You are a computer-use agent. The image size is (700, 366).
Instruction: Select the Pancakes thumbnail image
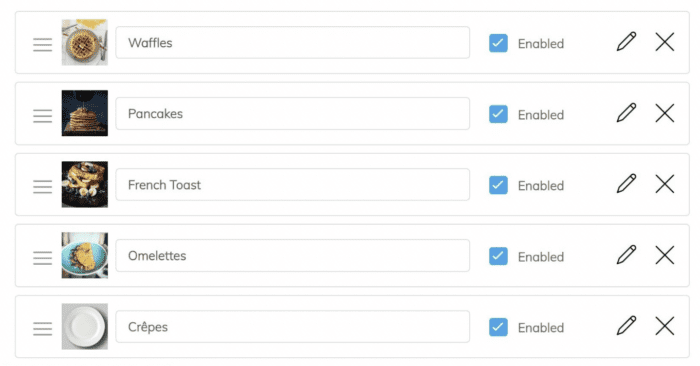pyautogui.click(x=85, y=113)
